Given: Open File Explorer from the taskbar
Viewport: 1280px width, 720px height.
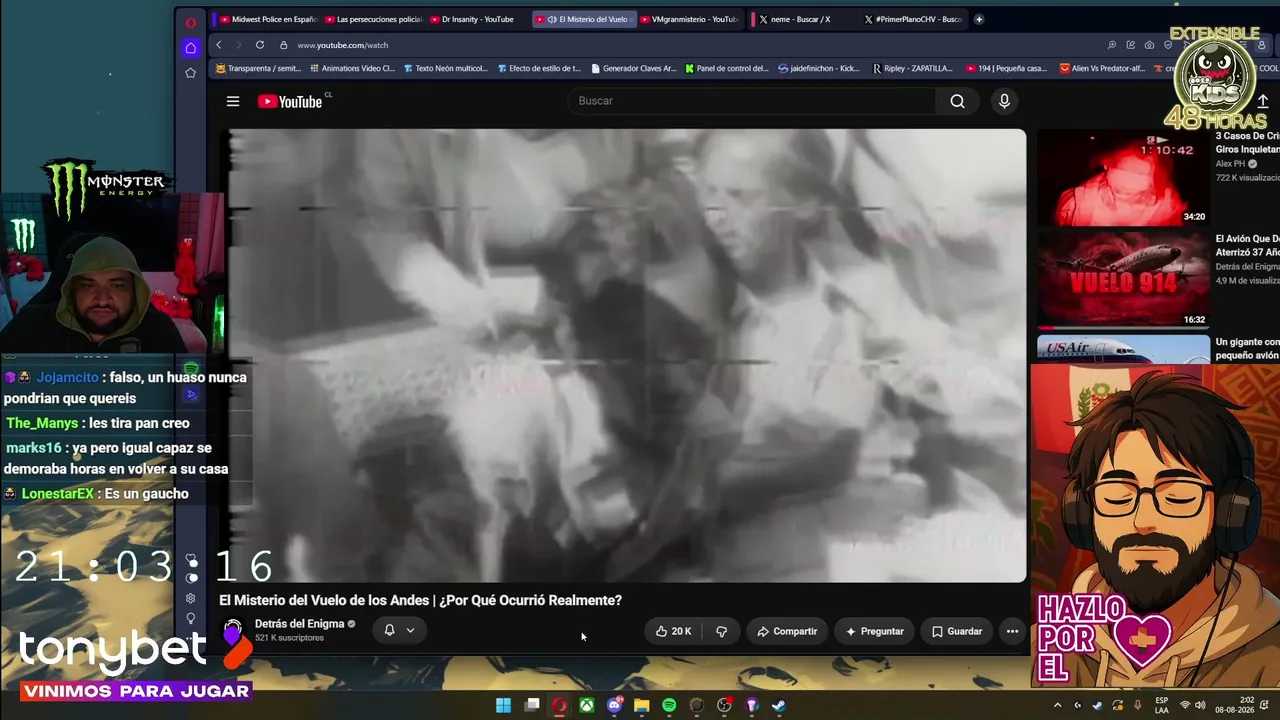Looking at the screenshot, I should (642, 705).
